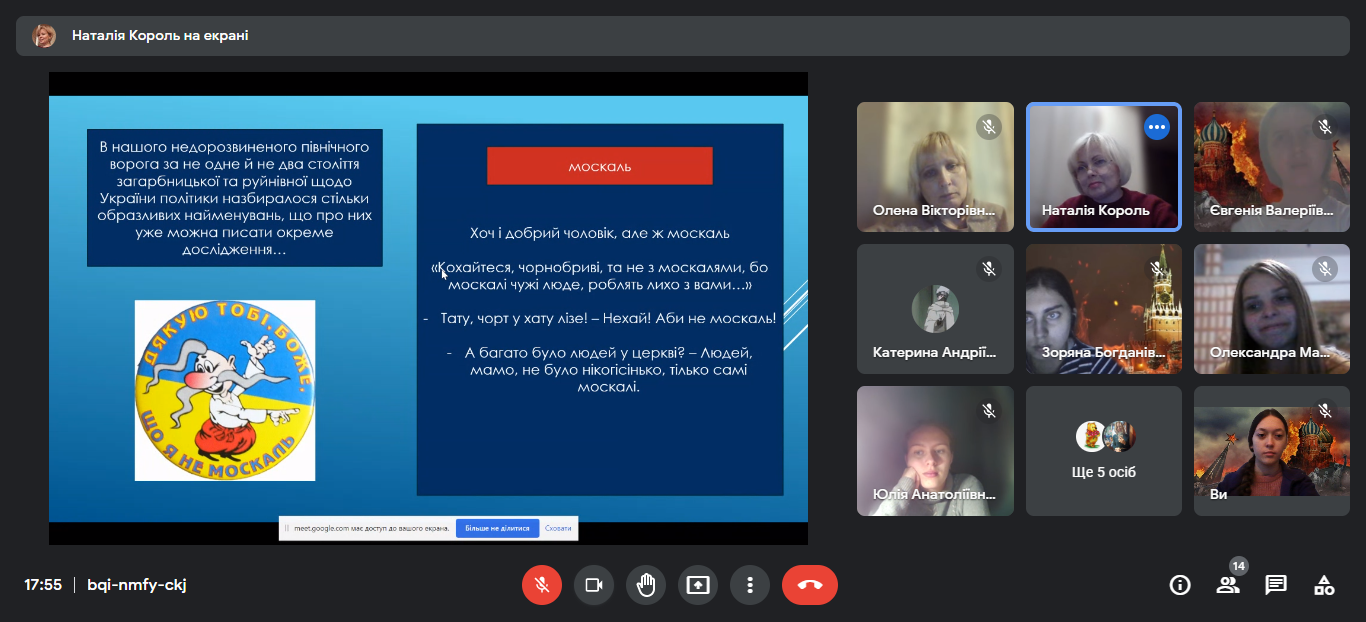This screenshot has width=1366, height=622.
Task: Click muted mic icon on Олена Вікторівна tile
Action: (x=989, y=127)
